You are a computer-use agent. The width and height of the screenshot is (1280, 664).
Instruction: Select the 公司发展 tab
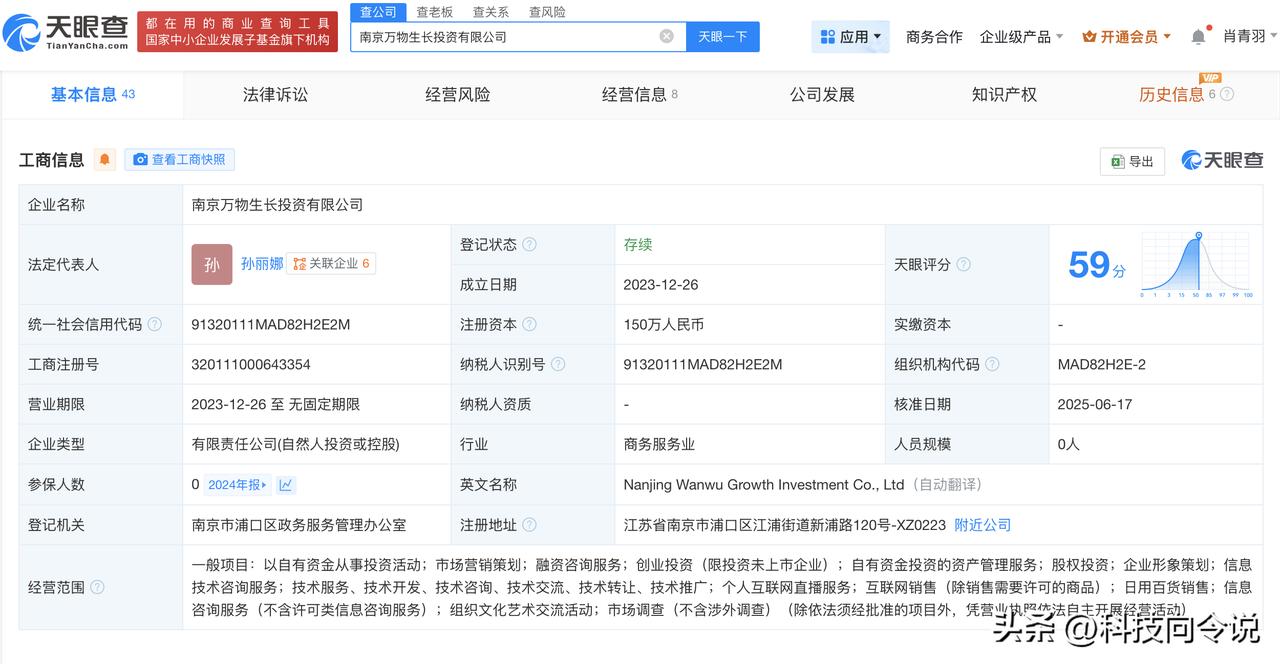pyautogui.click(x=822, y=94)
